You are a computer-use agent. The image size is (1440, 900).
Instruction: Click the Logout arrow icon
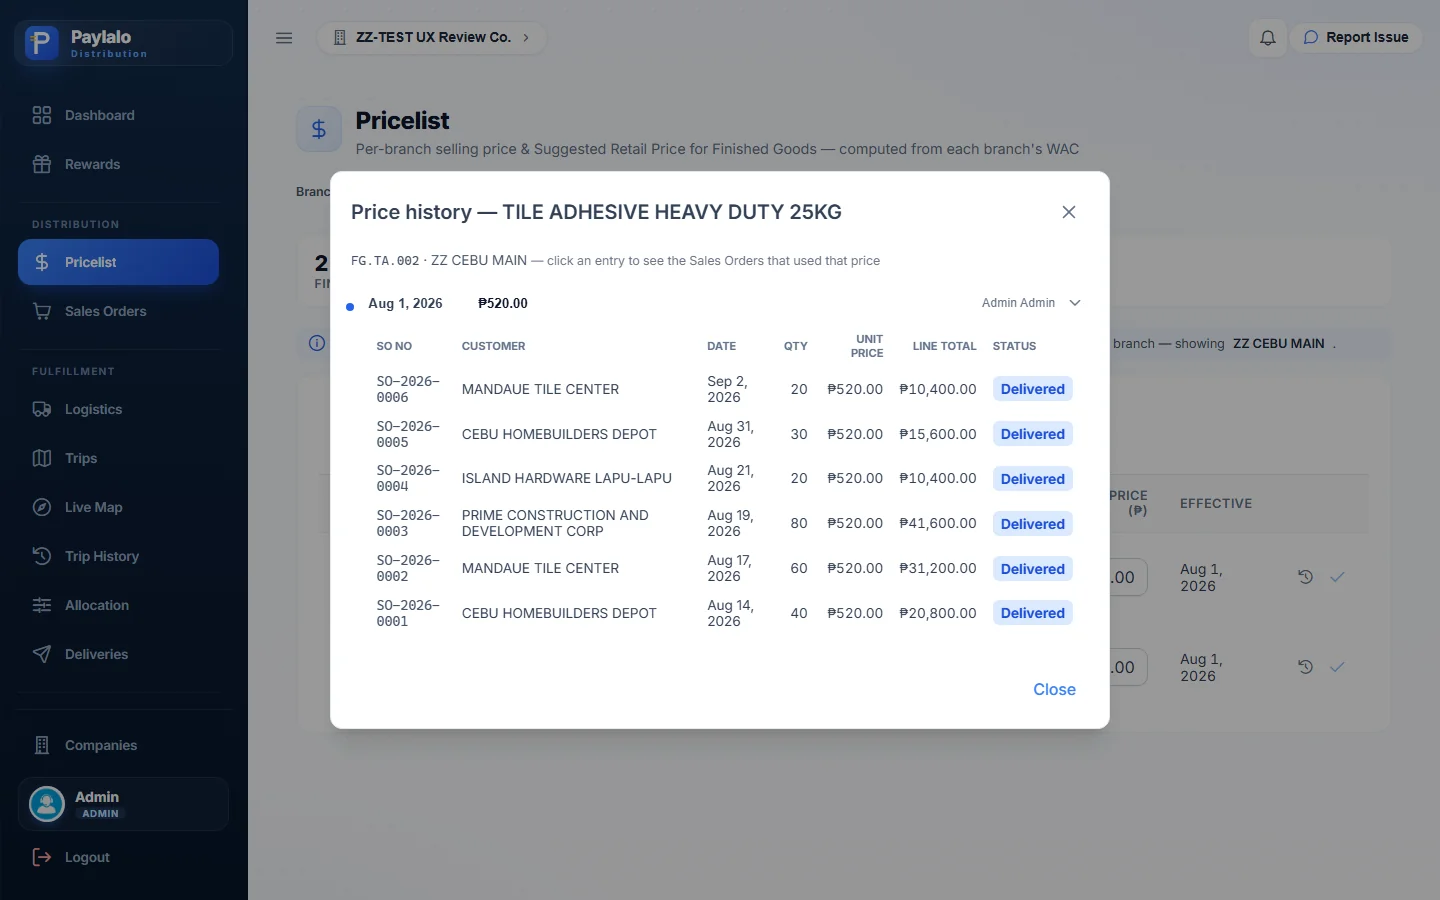(42, 857)
